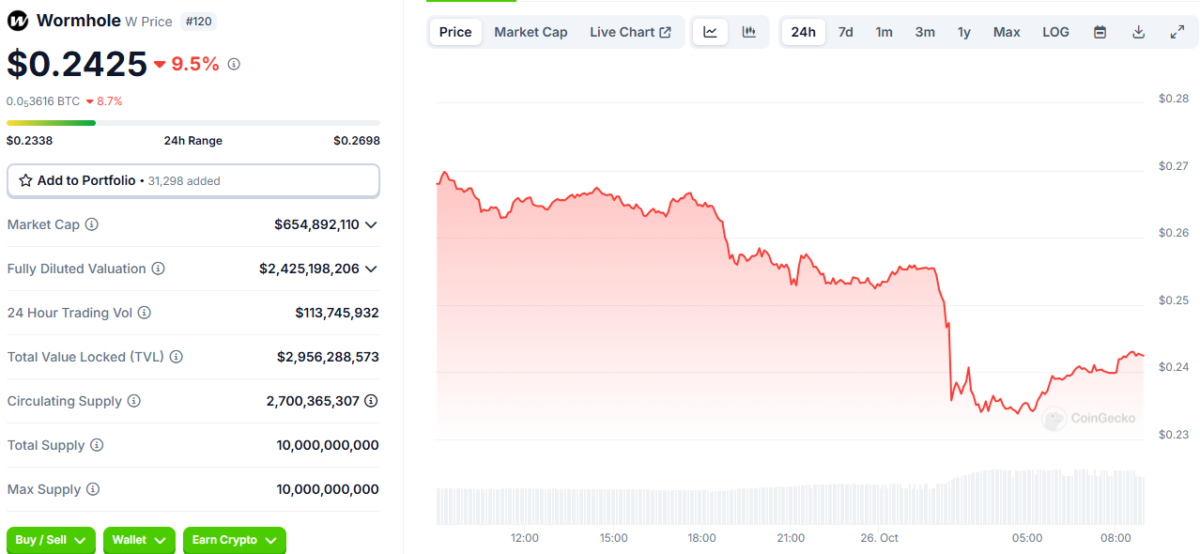Expand Fully Diluted Valuation chevron
This screenshot has width=1200, height=554.
click(372, 269)
